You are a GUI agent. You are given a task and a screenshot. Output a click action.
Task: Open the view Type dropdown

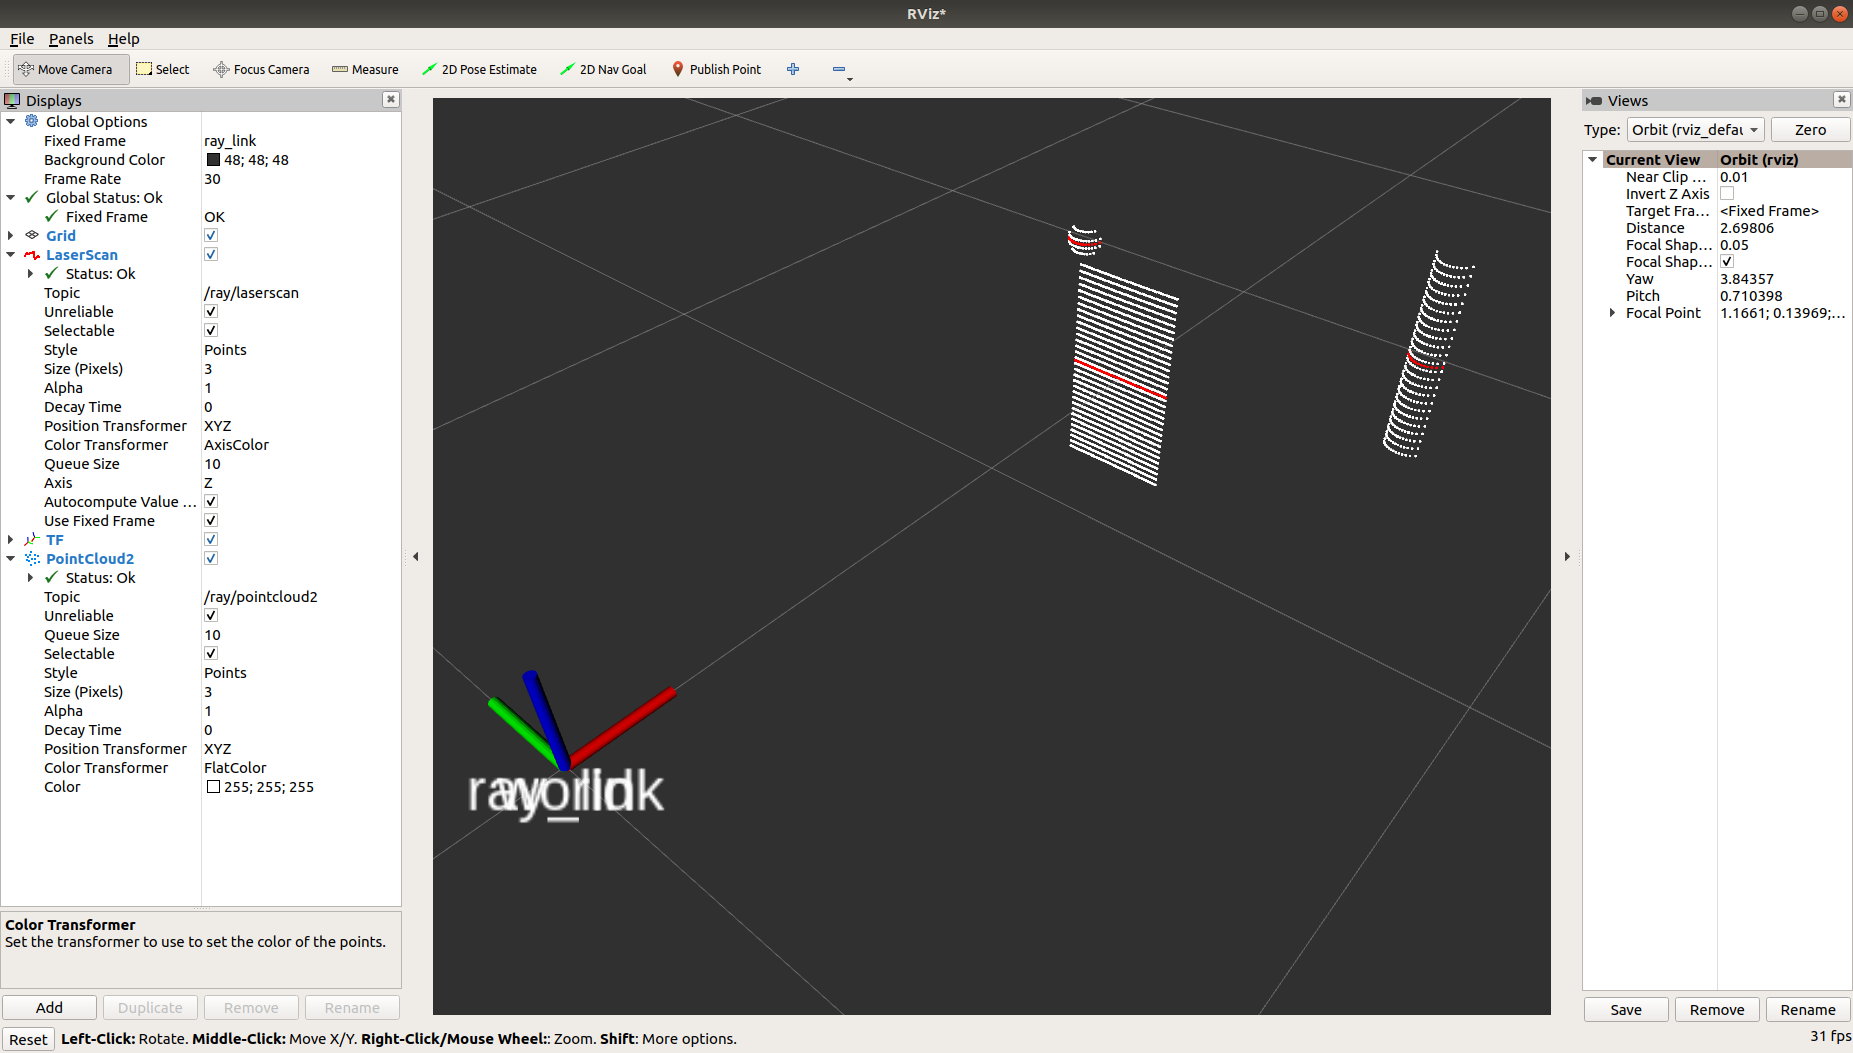1695,129
